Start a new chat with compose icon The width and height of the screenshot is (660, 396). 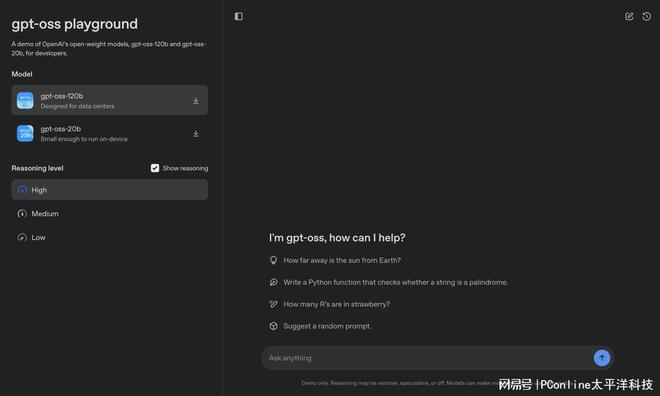click(x=629, y=16)
